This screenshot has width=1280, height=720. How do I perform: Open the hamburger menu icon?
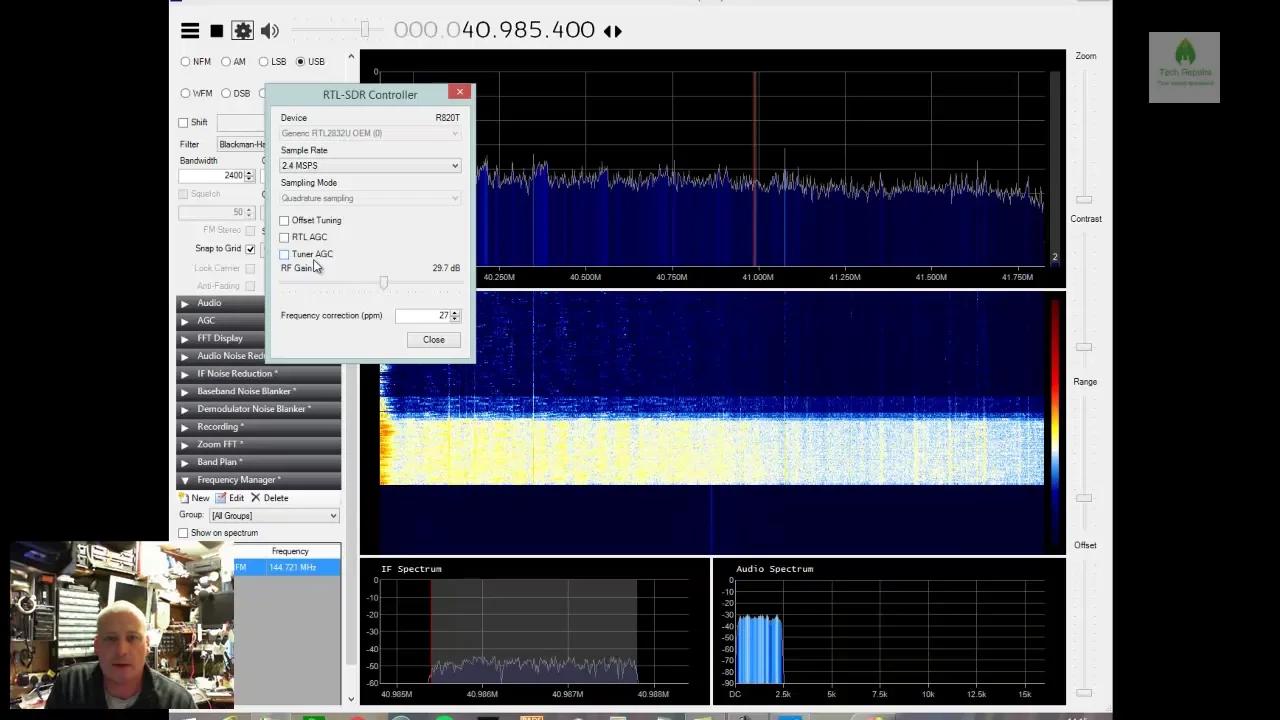[x=189, y=30]
